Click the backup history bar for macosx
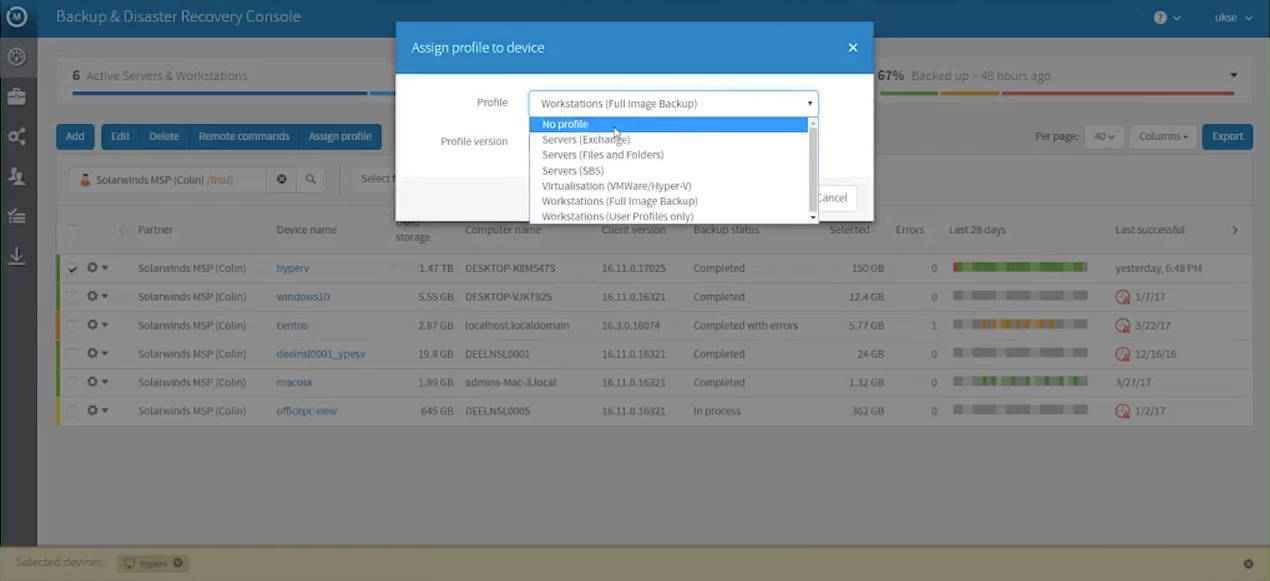The image size is (1270, 581). (x=1019, y=382)
